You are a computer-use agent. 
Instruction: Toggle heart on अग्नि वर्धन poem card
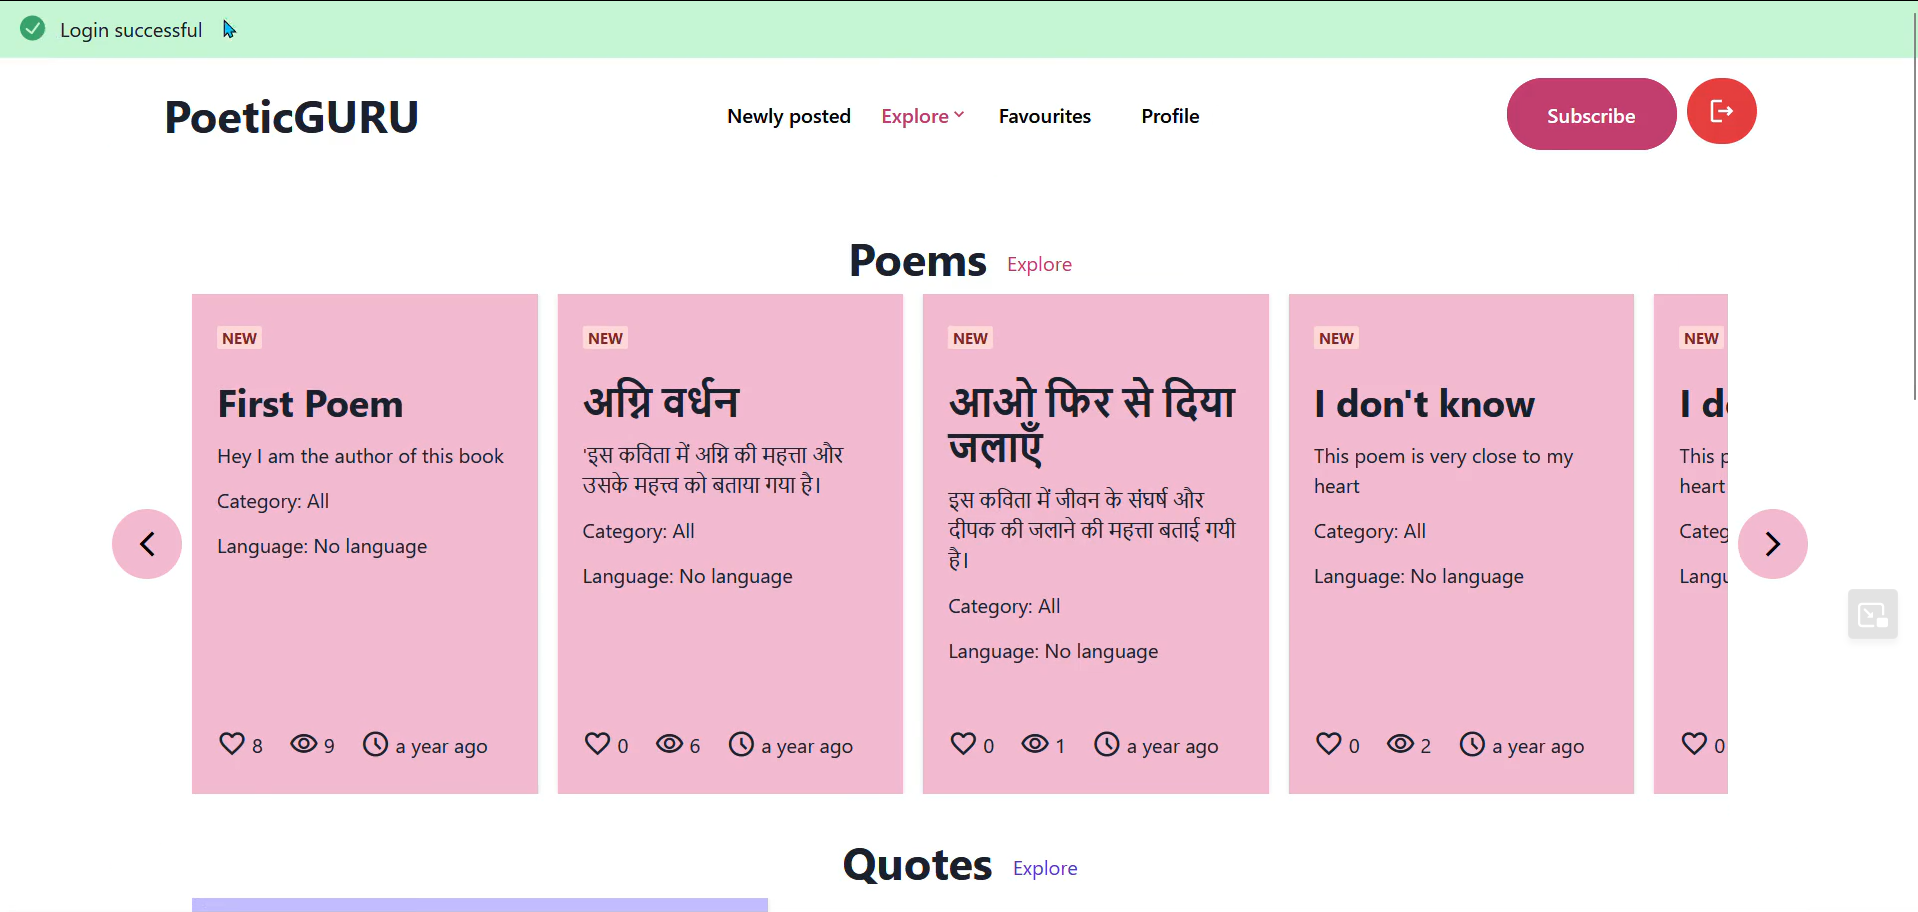(597, 744)
